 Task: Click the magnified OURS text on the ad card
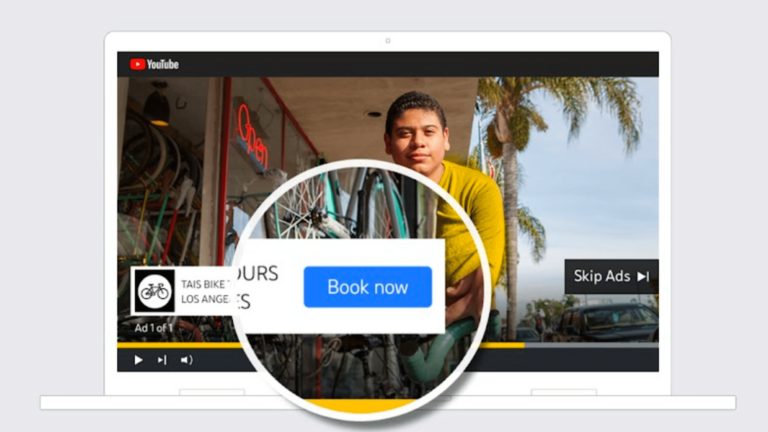point(258,273)
